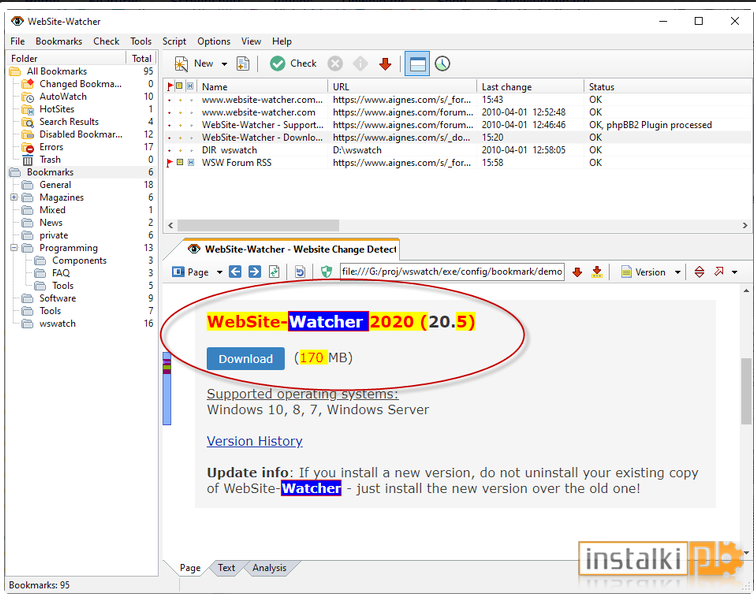Click the red down arrow in top toolbar
756x596 pixels.
tap(385, 64)
